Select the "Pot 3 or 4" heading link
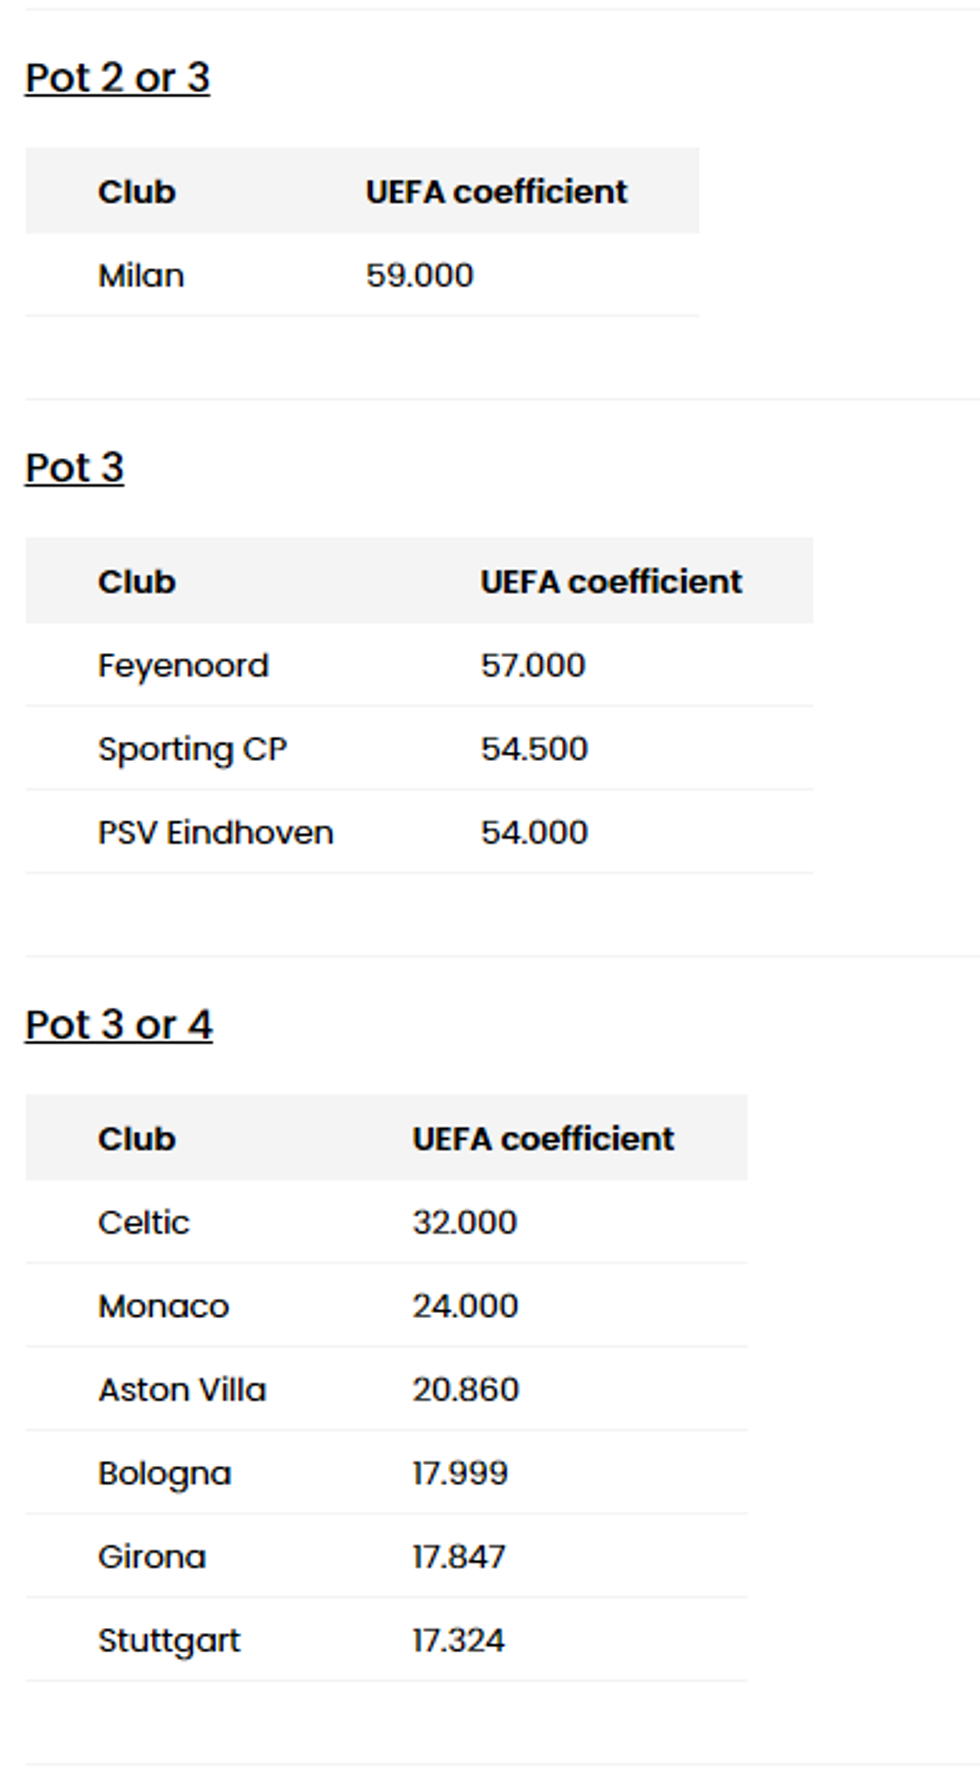 [118, 1025]
